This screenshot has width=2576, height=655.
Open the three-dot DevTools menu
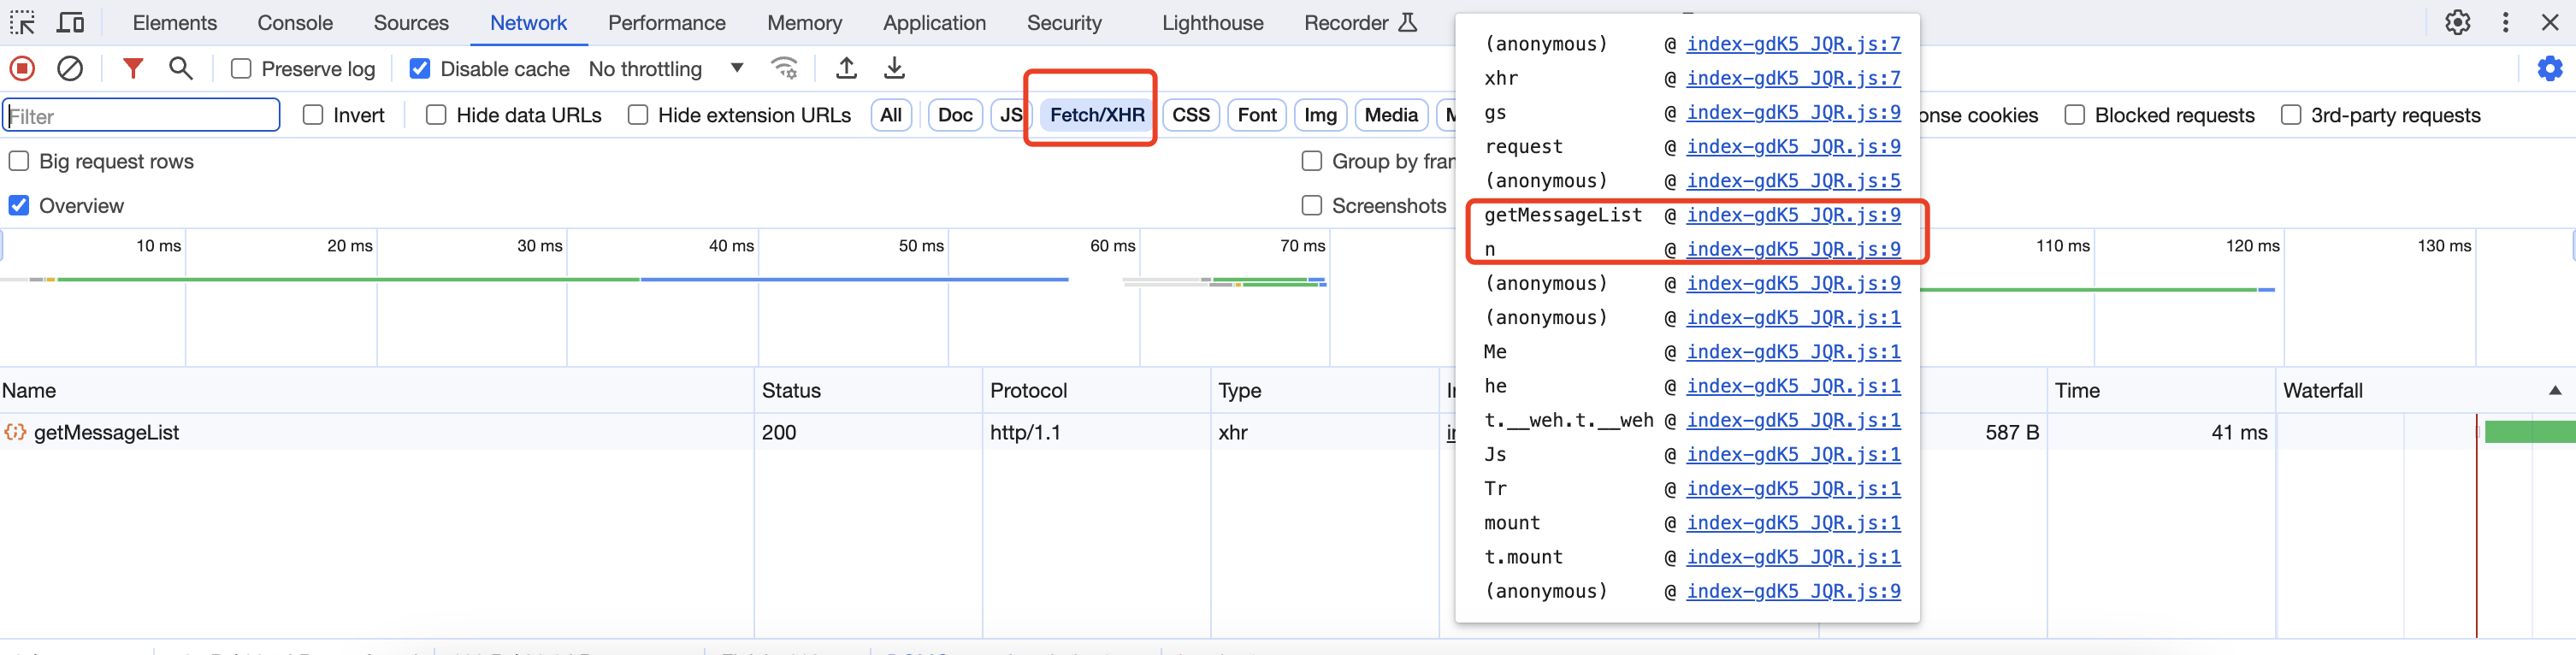[2505, 22]
